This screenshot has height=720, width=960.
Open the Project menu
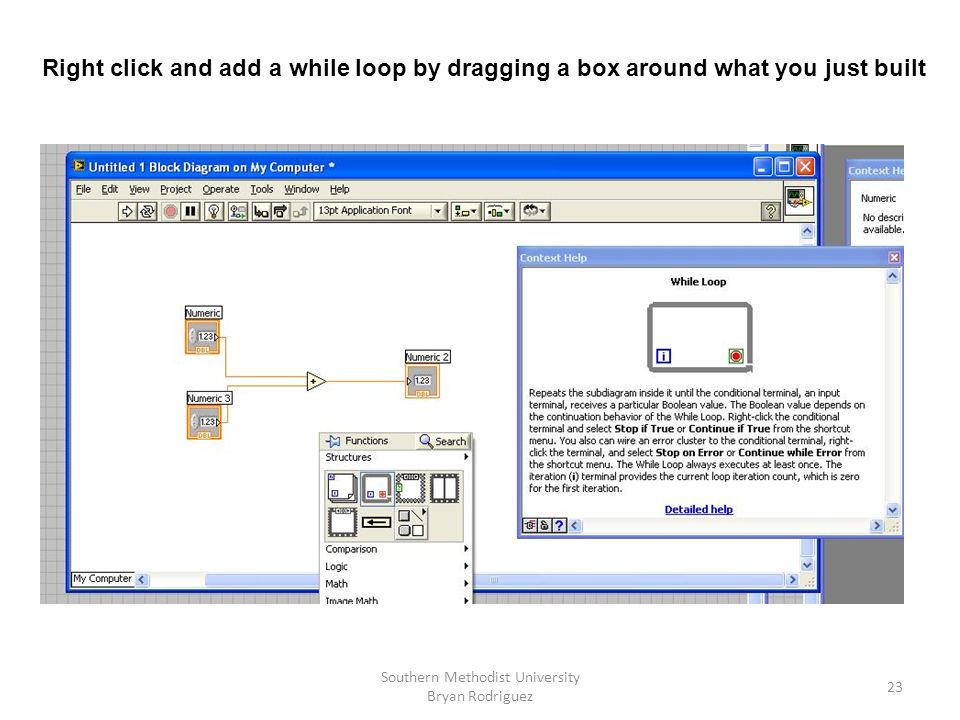click(x=176, y=189)
